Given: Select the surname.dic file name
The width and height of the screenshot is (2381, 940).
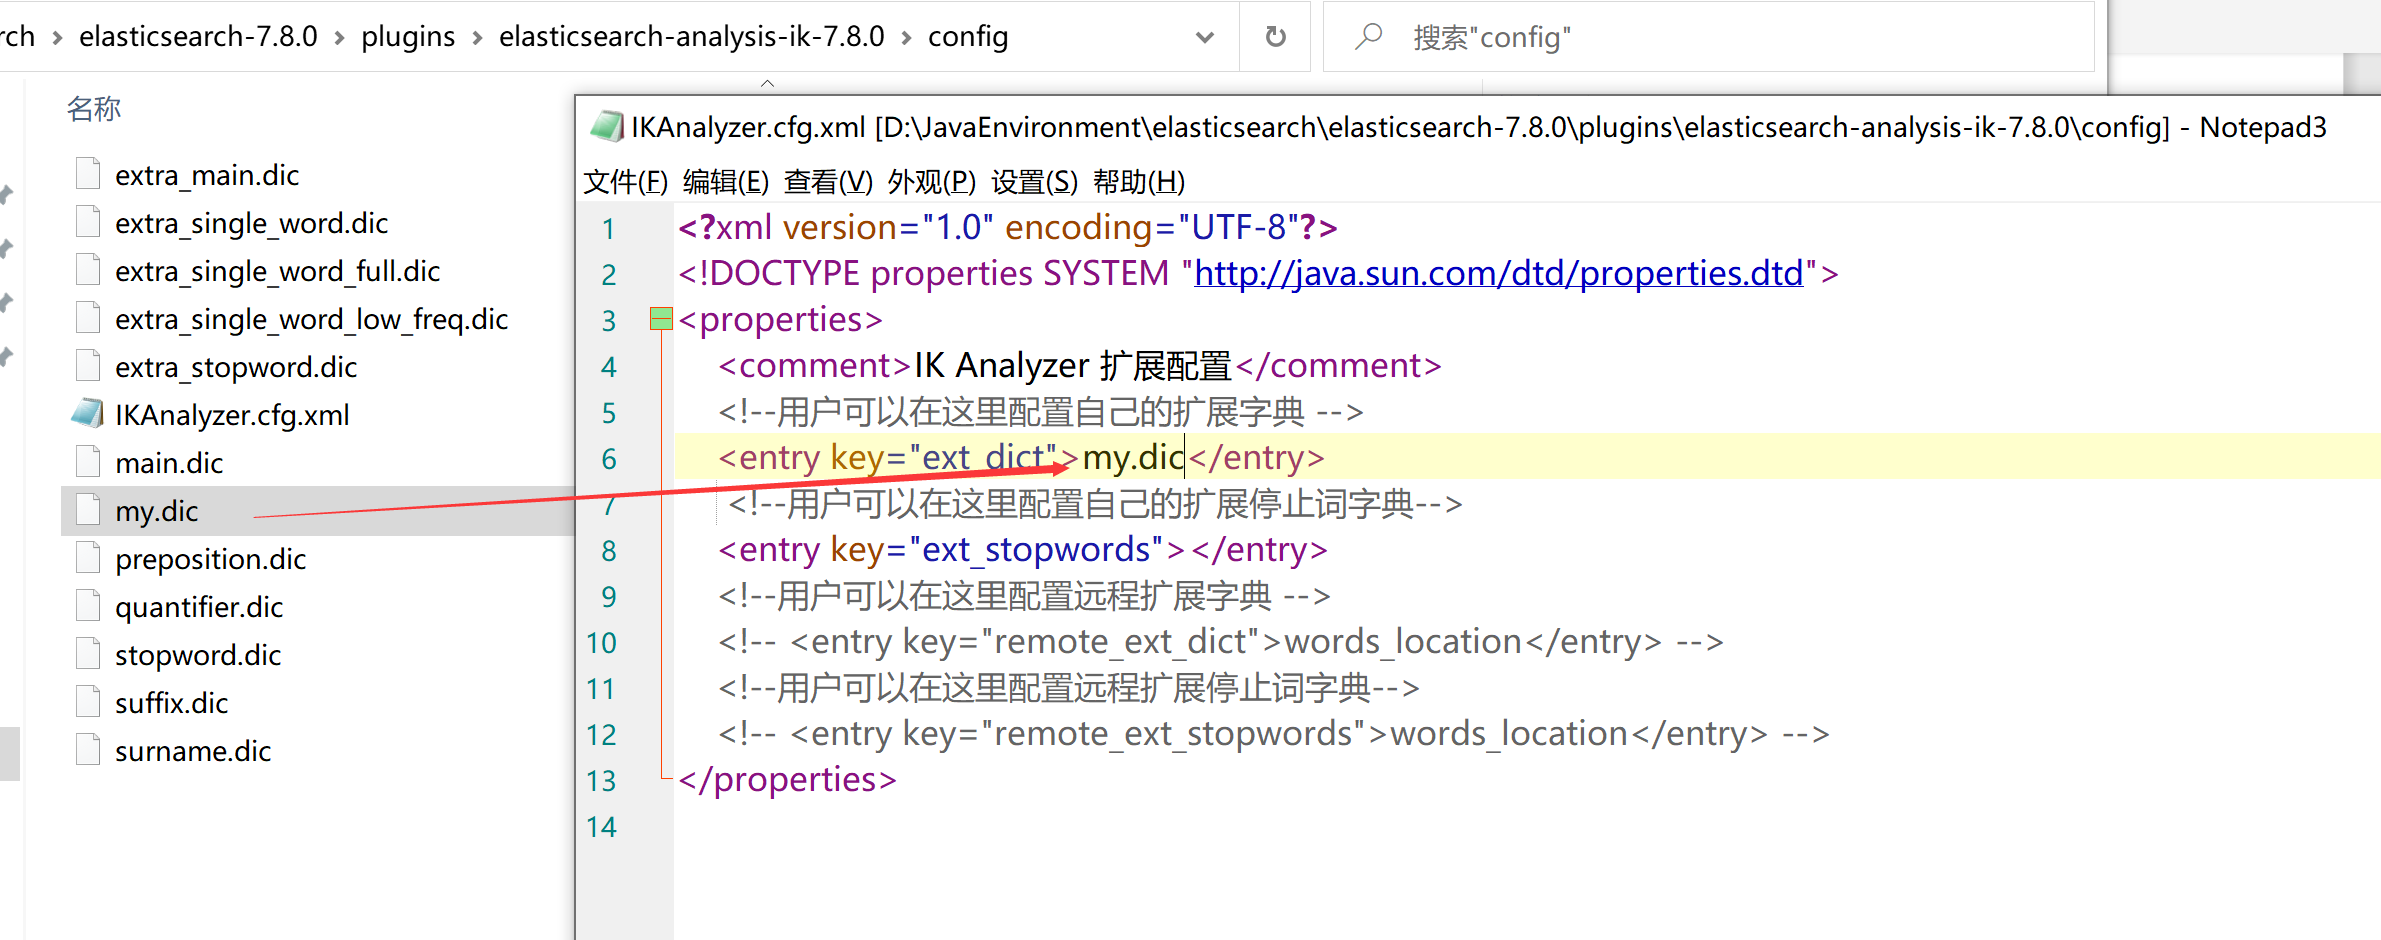Looking at the screenshot, I should [193, 751].
